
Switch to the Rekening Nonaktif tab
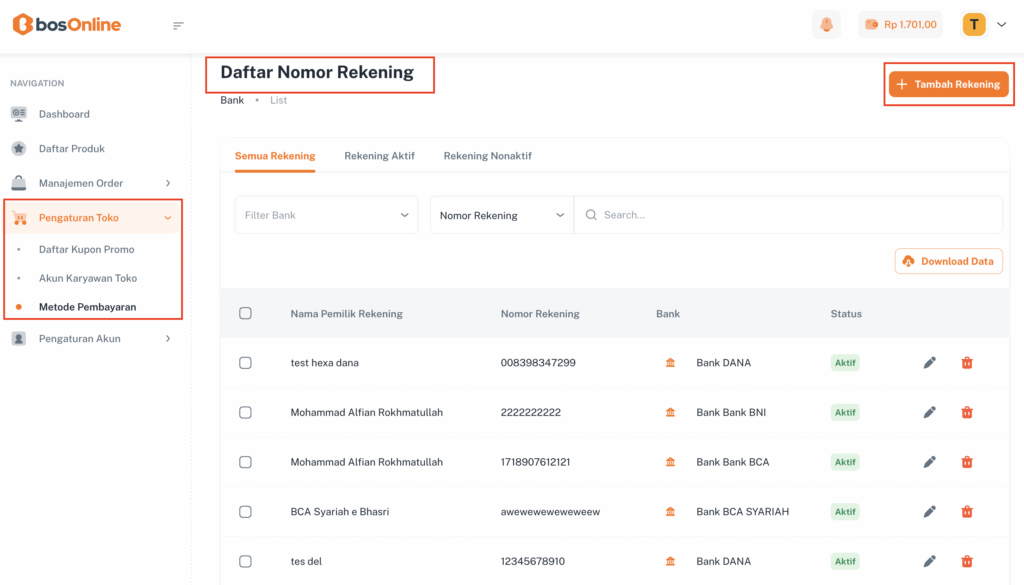[487, 156]
